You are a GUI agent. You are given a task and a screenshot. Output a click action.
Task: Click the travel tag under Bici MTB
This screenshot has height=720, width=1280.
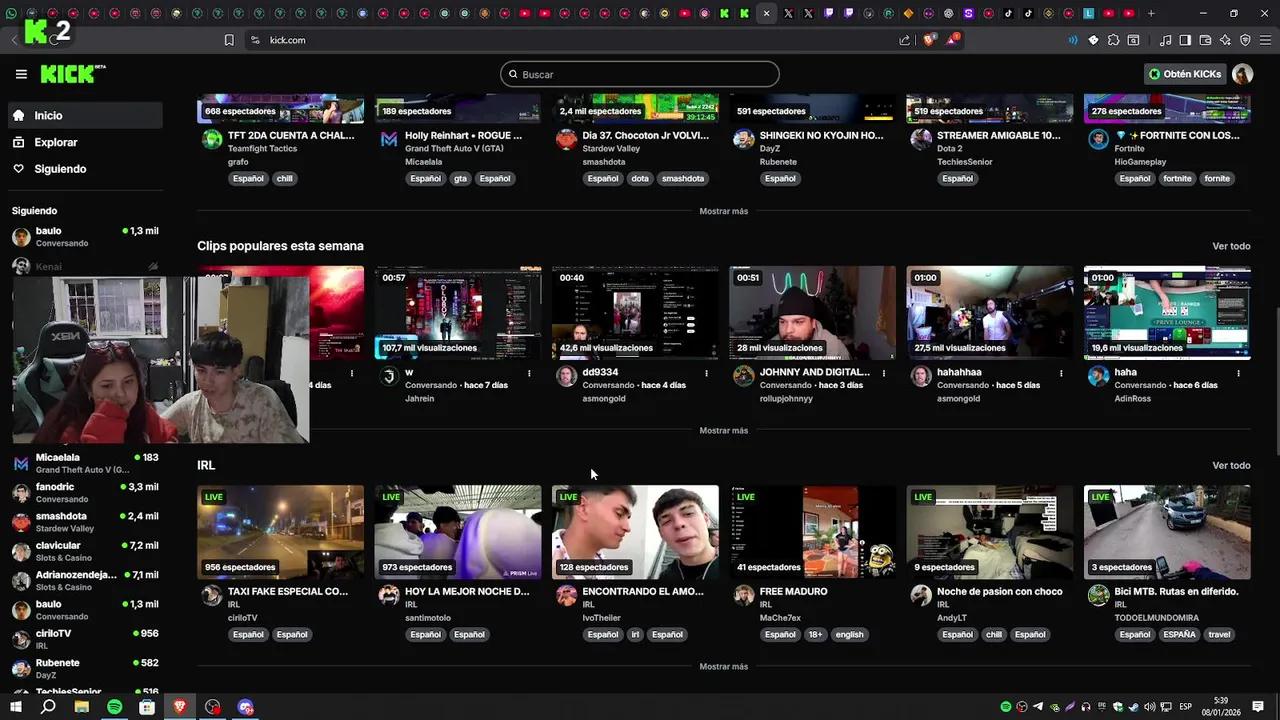(x=1219, y=635)
